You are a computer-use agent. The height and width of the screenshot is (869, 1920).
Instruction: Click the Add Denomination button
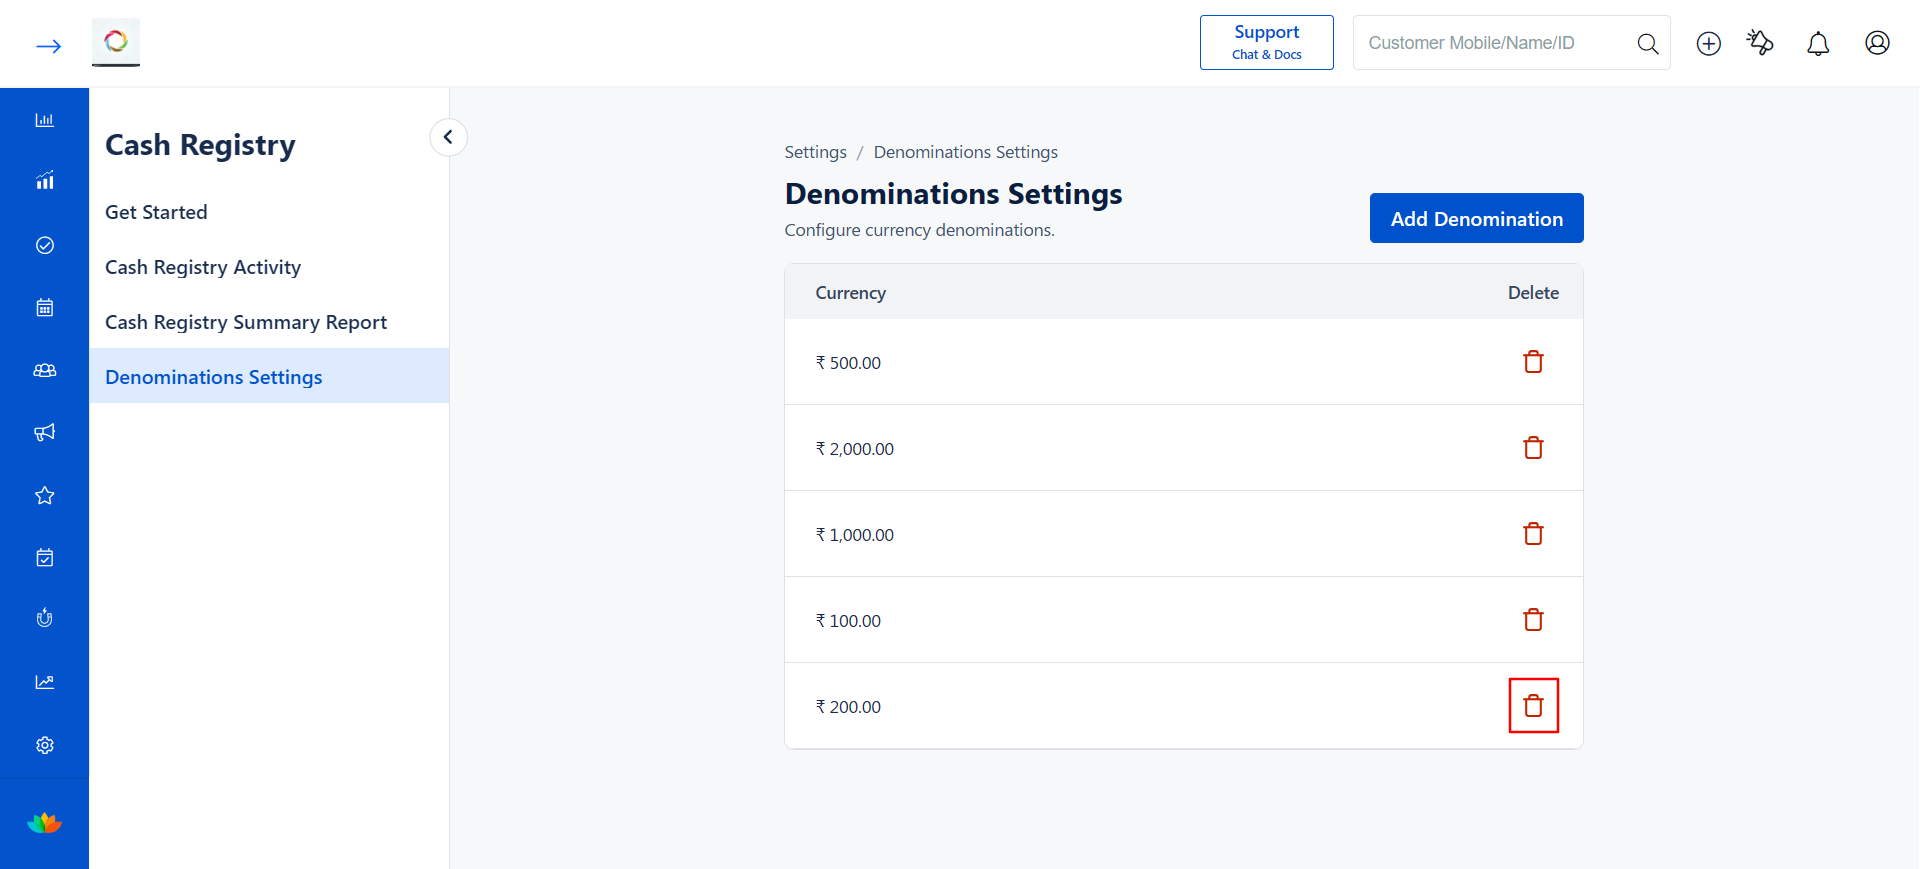[1476, 218]
